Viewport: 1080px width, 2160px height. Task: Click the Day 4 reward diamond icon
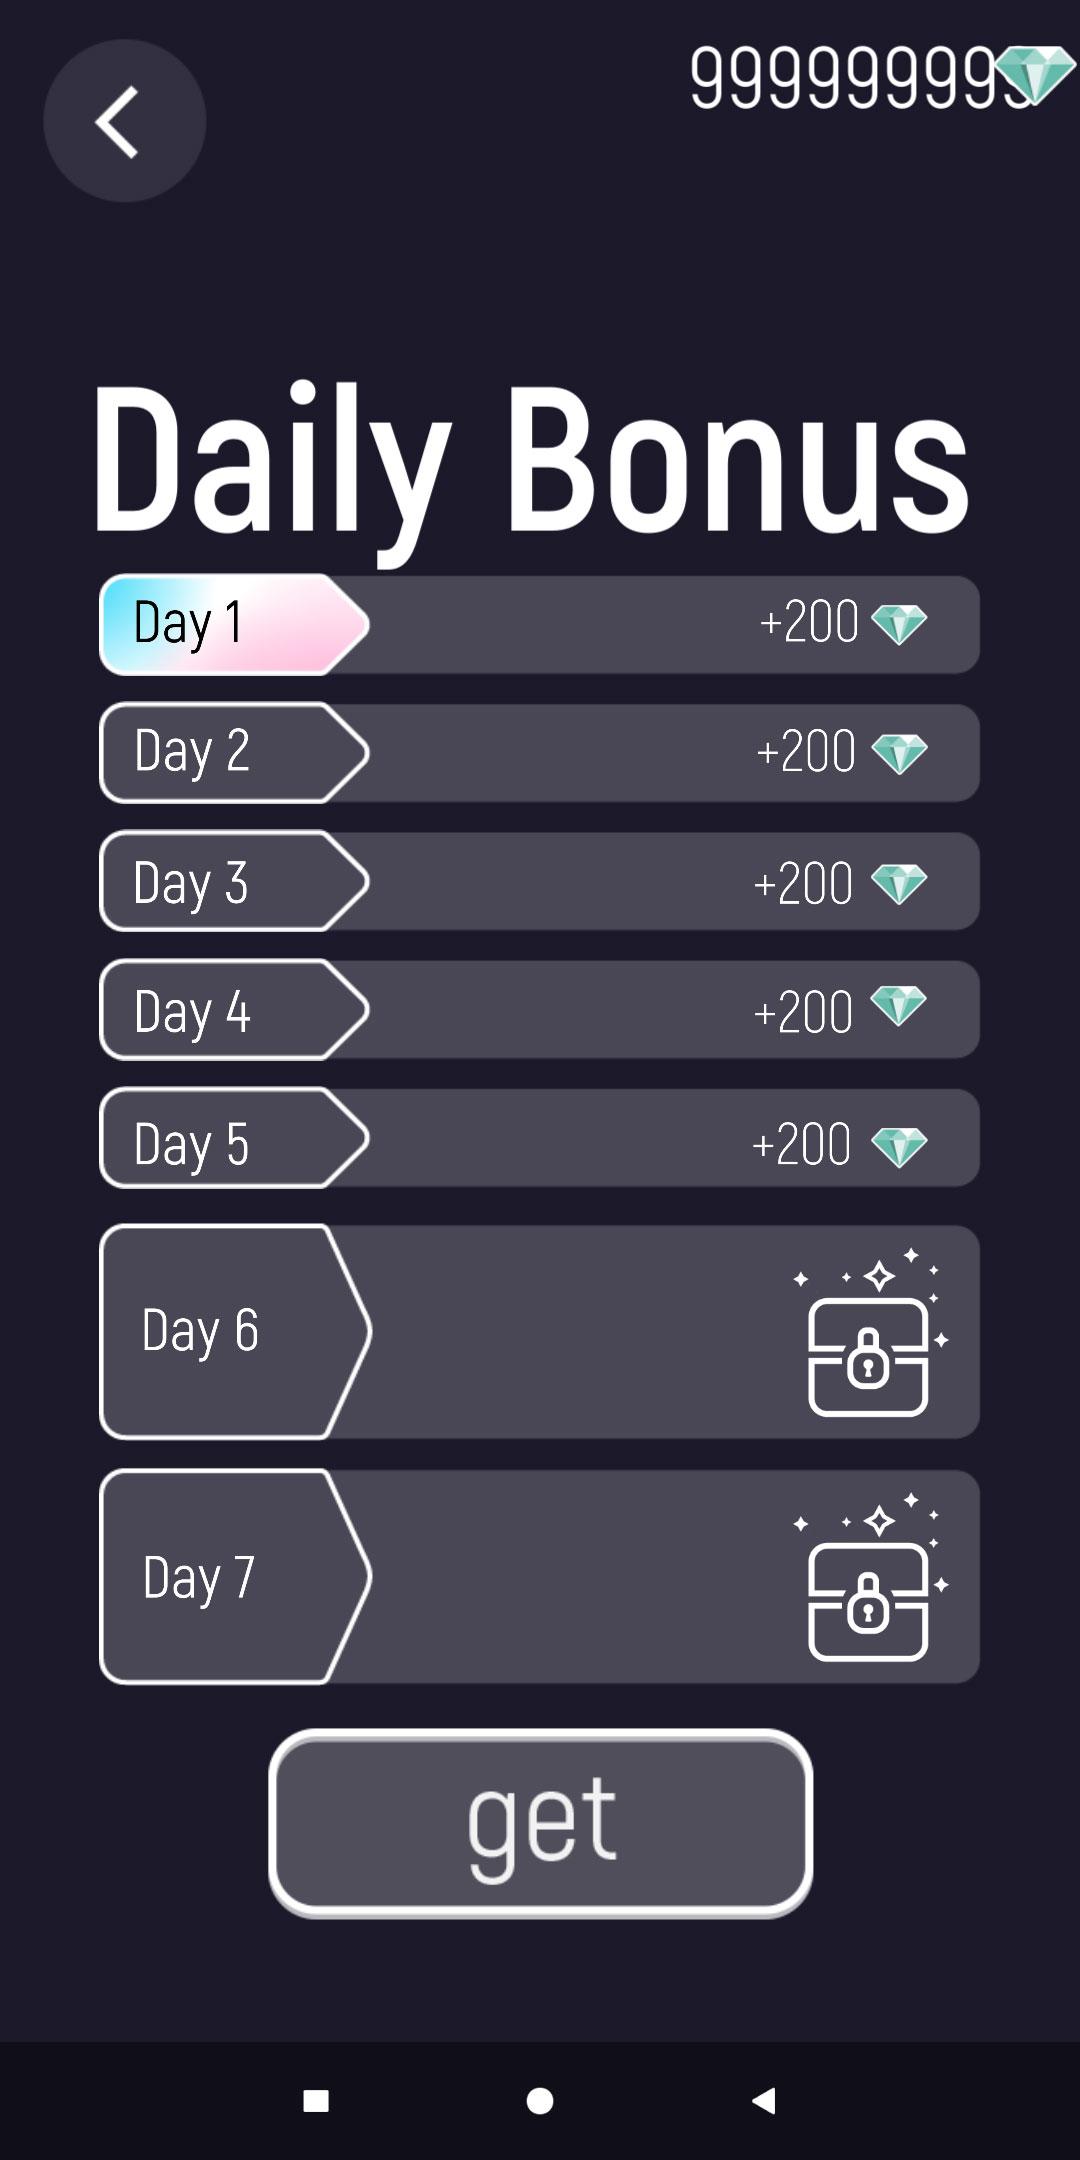[x=898, y=1005]
